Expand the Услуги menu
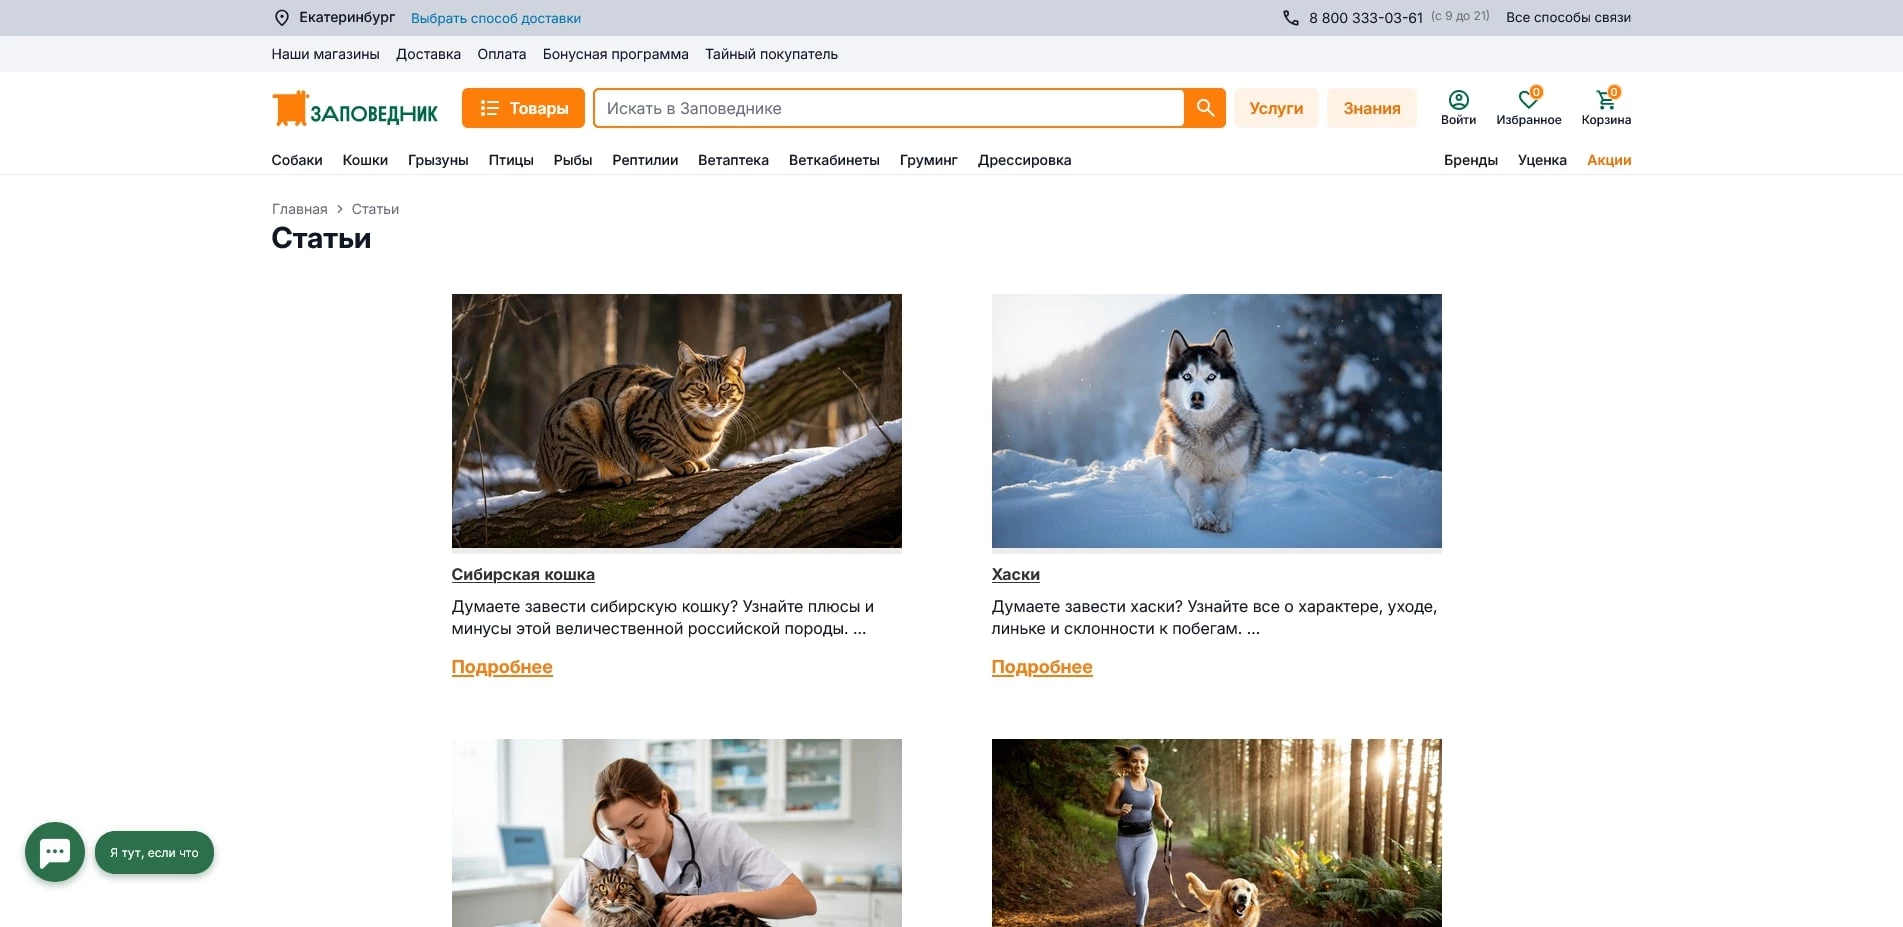This screenshot has height=927, width=1903. click(1276, 108)
